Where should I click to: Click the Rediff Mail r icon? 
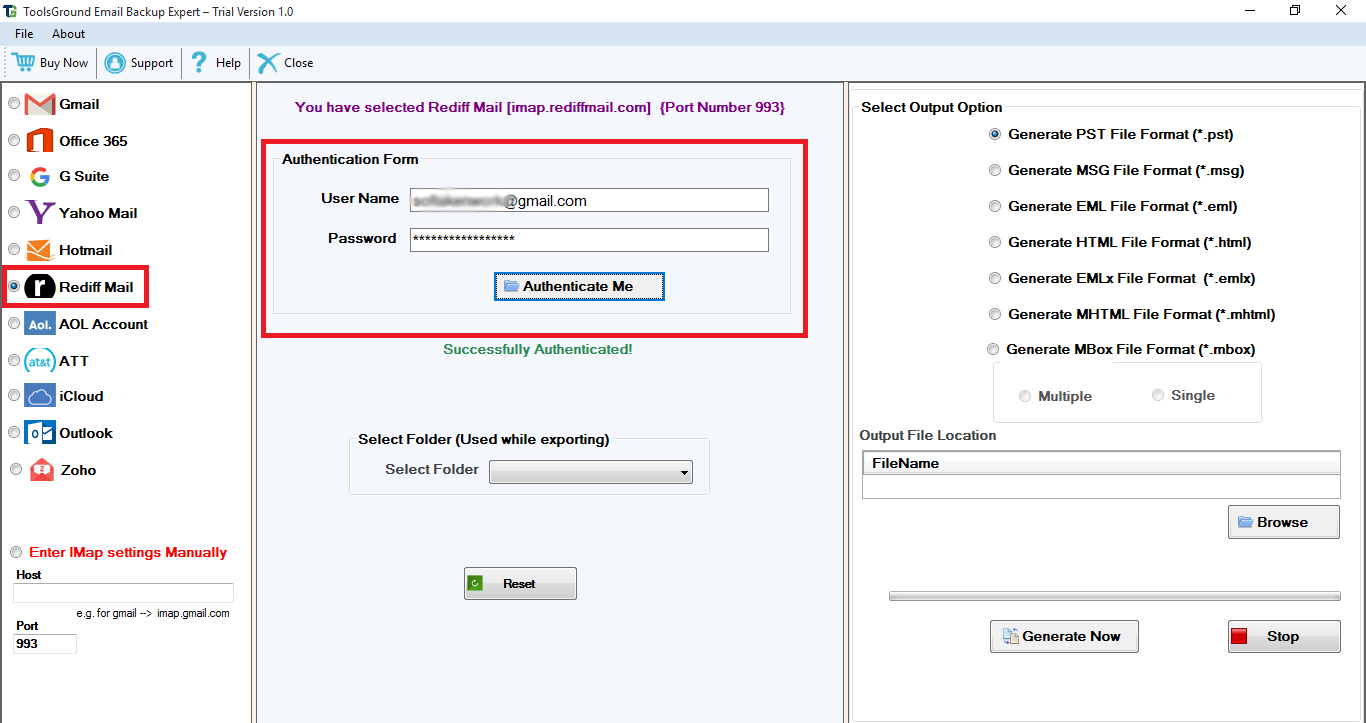(x=40, y=287)
